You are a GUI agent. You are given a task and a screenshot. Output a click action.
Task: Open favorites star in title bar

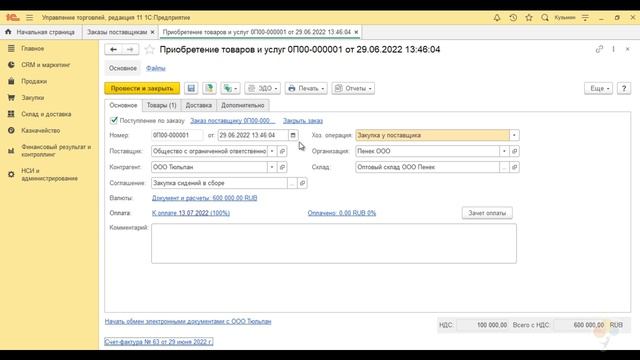(x=529, y=18)
